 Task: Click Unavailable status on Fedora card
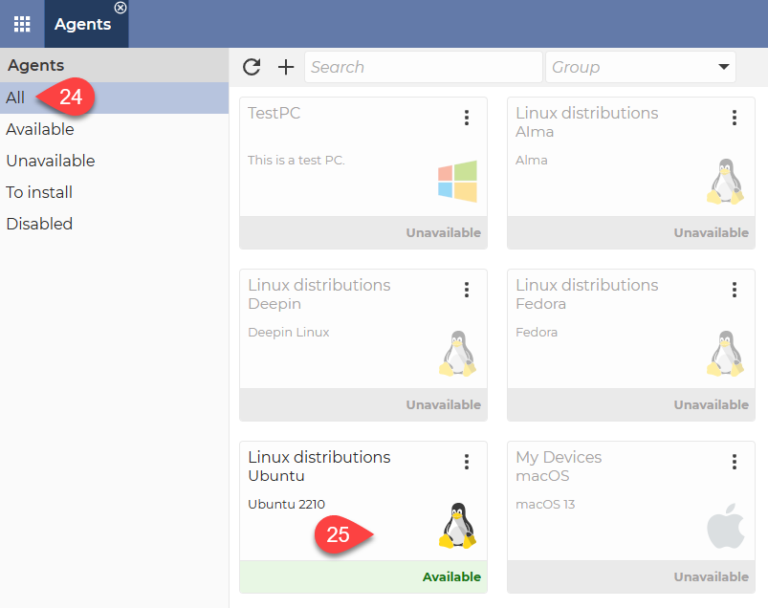click(711, 405)
